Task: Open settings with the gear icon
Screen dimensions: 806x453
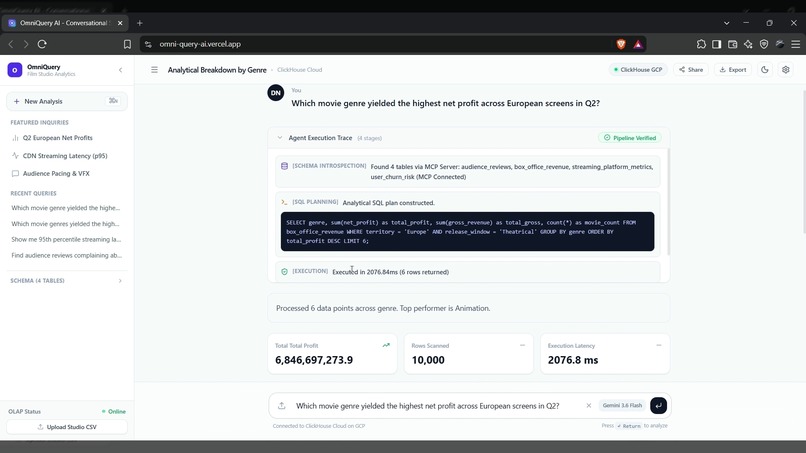Action: pyautogui.click(x=785, y=70)
